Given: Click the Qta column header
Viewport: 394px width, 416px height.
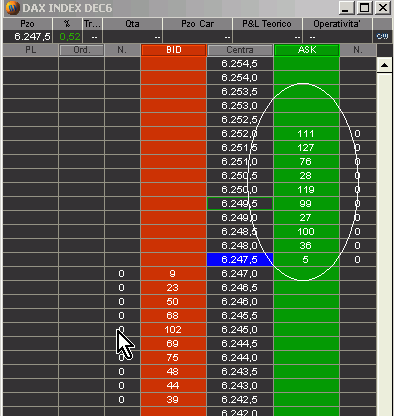Looking at the screenshot, I should [x=132, y=24].
